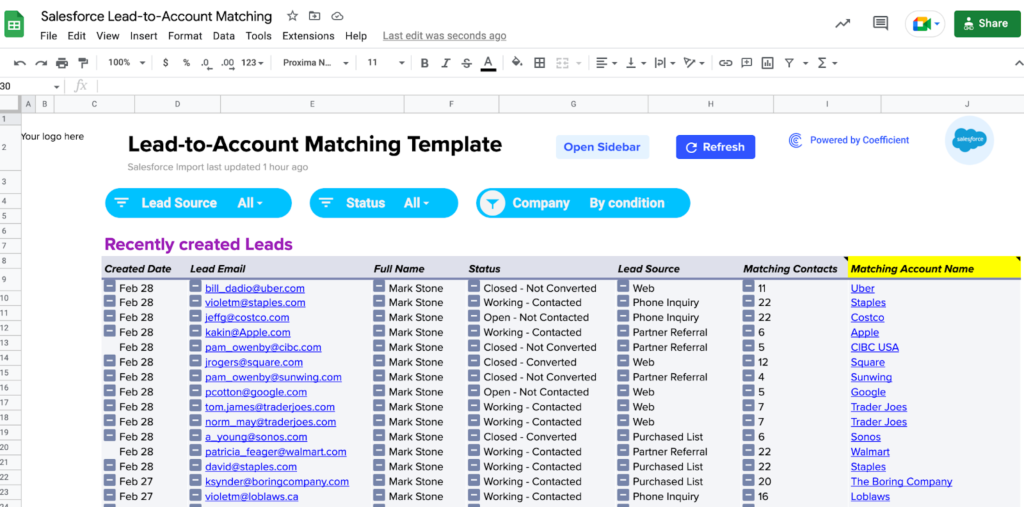Screen dimensions: 1024x507
Task: Open the text rotation dropdown
Action: pos(694,63)
